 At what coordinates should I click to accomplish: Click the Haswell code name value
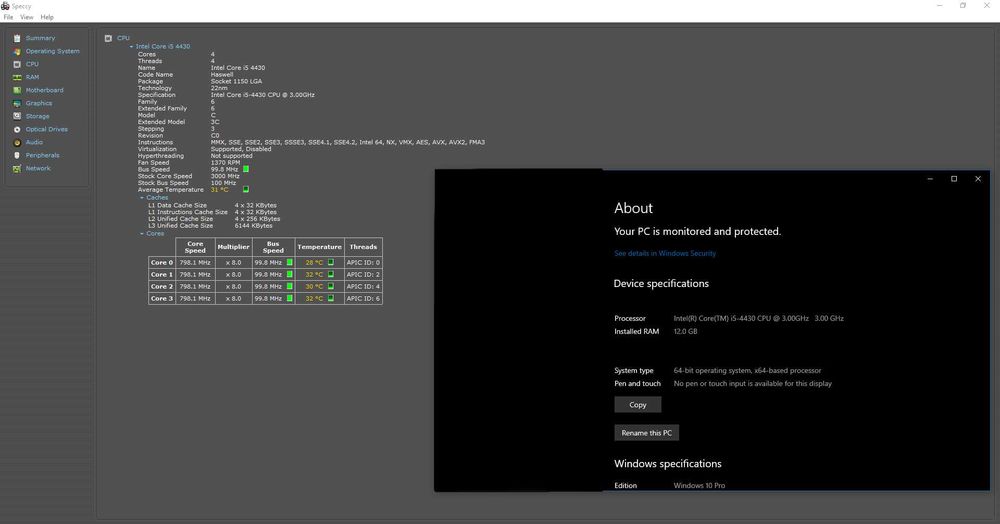click(x=222, y=75)
